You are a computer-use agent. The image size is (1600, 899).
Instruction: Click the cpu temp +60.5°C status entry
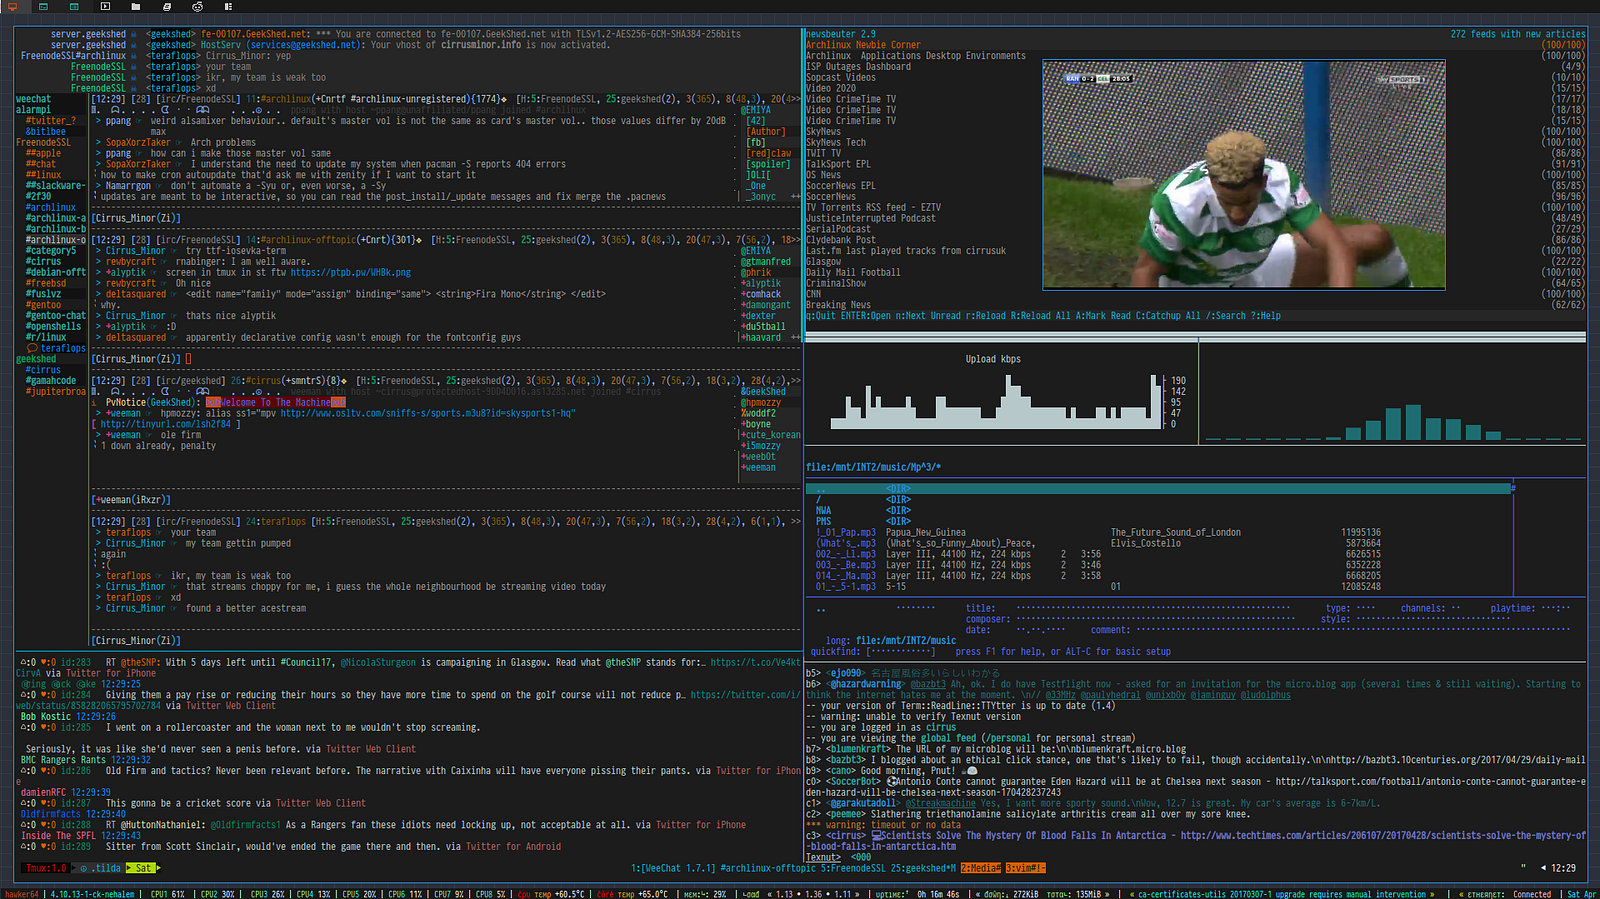pyautogui.click(x=552, y=894)
